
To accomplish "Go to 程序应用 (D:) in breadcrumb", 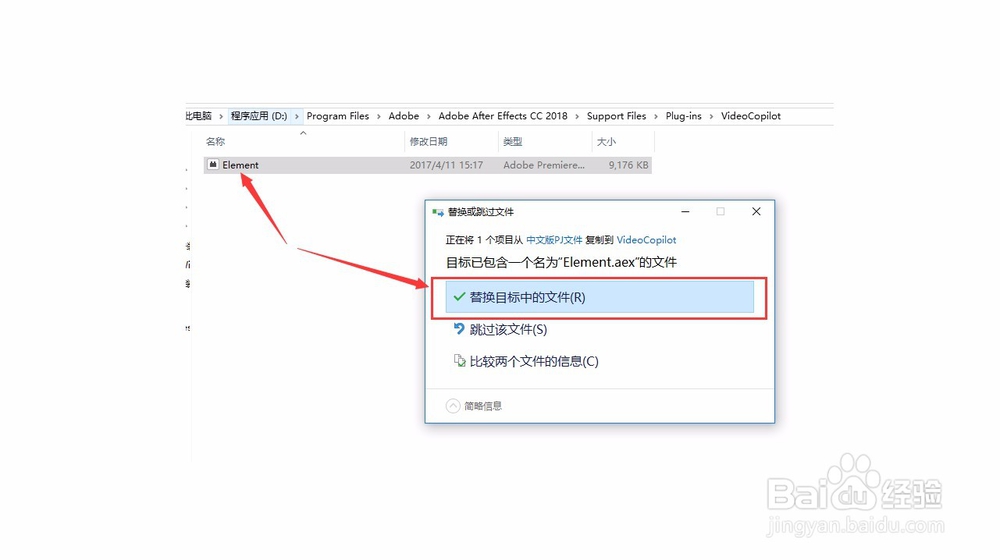I will tap(259, 116).
